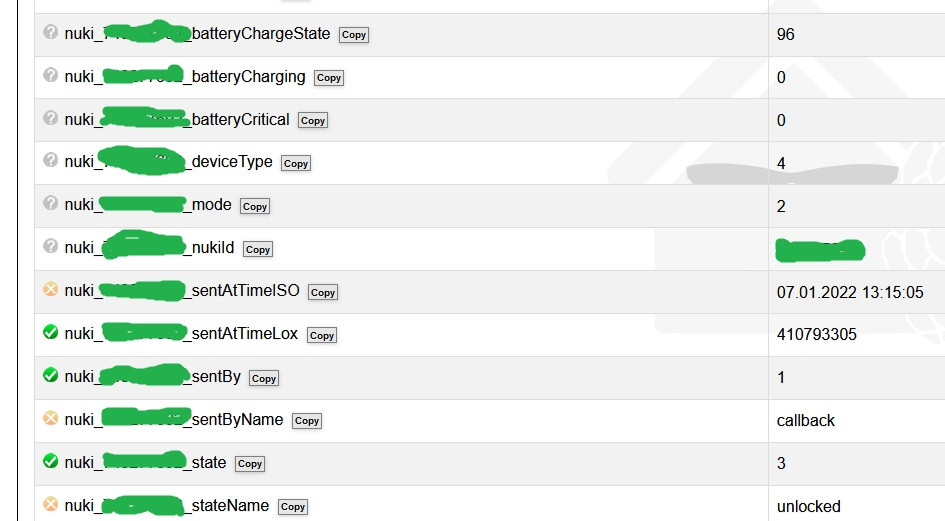Image resolution: width=945 pixels, height=521 pixels.
Task: Copy the sentAtTimeLox variable name
Action: [x=322, y=335]
